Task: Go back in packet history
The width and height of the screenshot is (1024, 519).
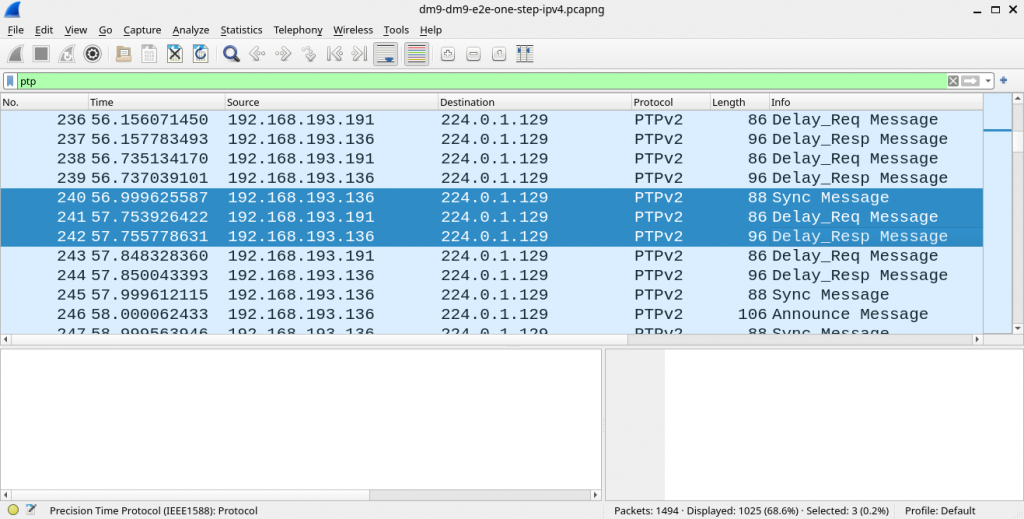Action: [257, 54]
